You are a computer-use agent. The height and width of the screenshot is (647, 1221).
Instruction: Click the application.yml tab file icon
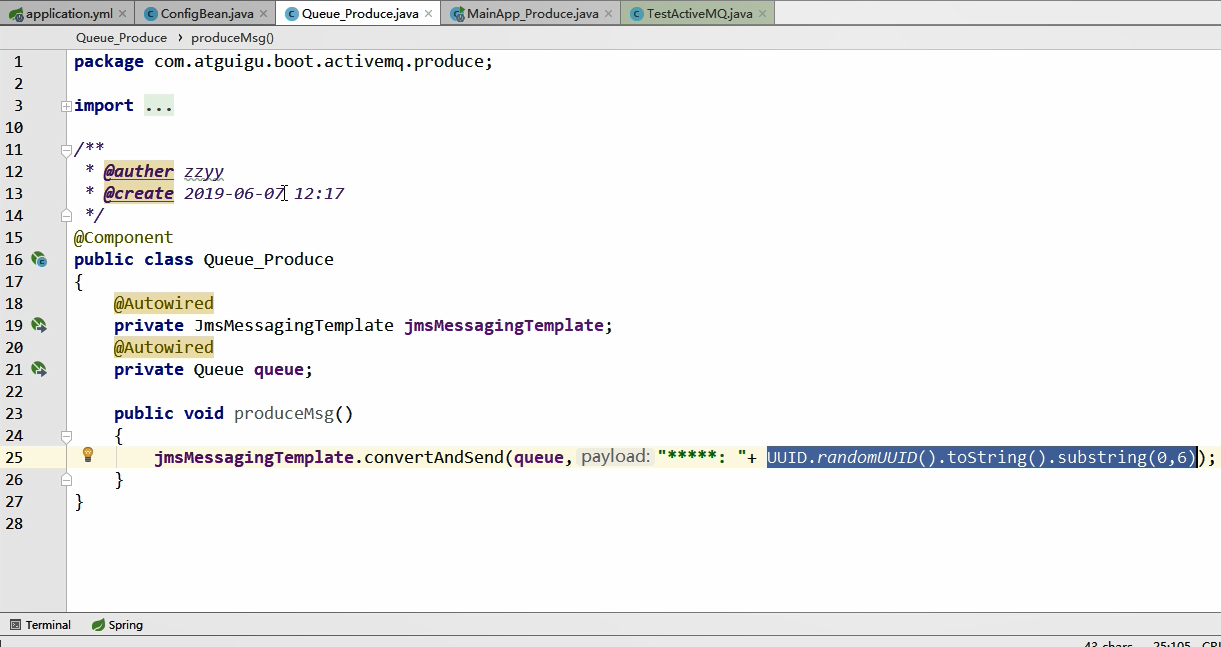point(16,14)
